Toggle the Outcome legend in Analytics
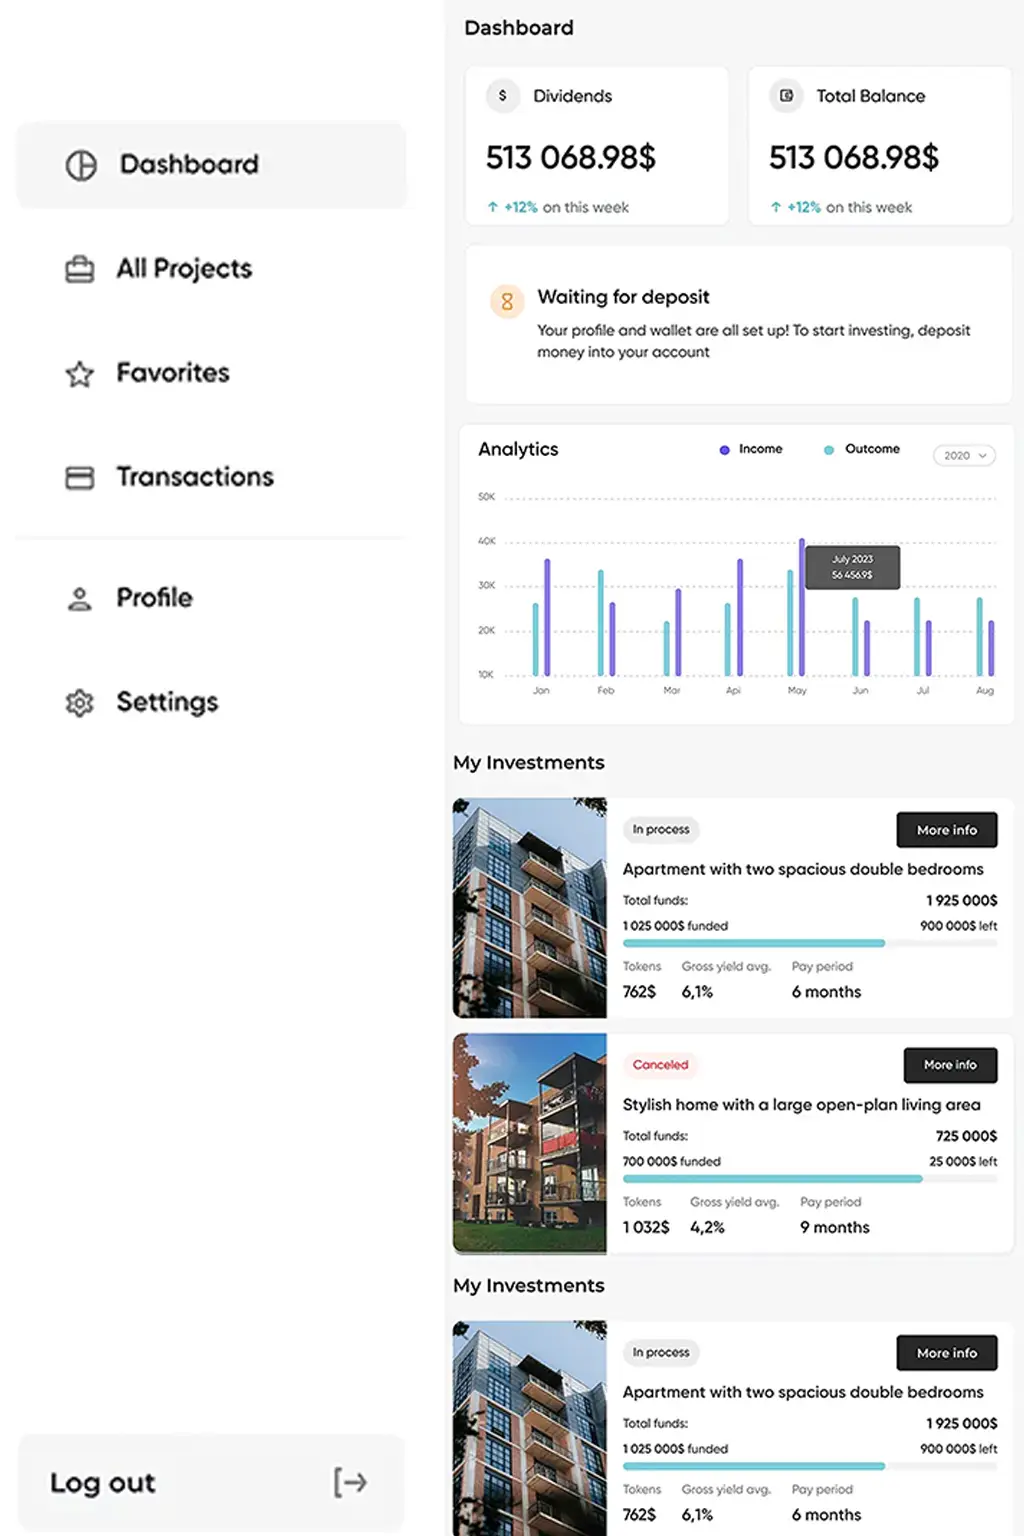Screen dimensions: 1024x1536 point(861,449)
